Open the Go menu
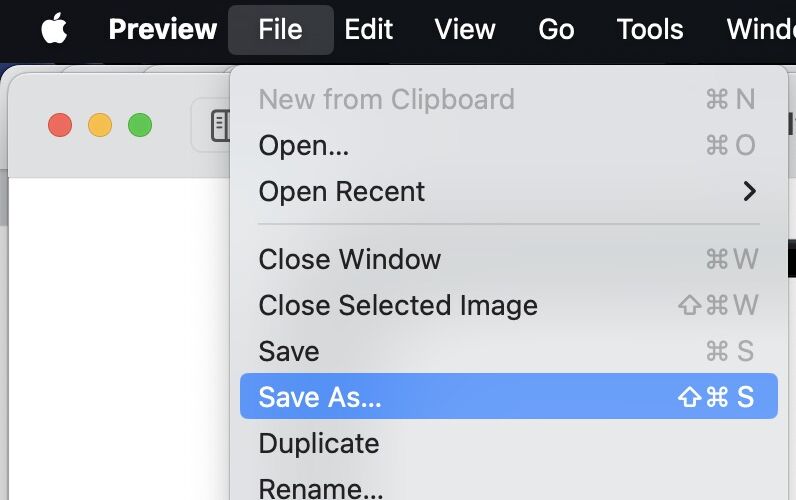Screen dimensions: 796x500 click(556, 29)
